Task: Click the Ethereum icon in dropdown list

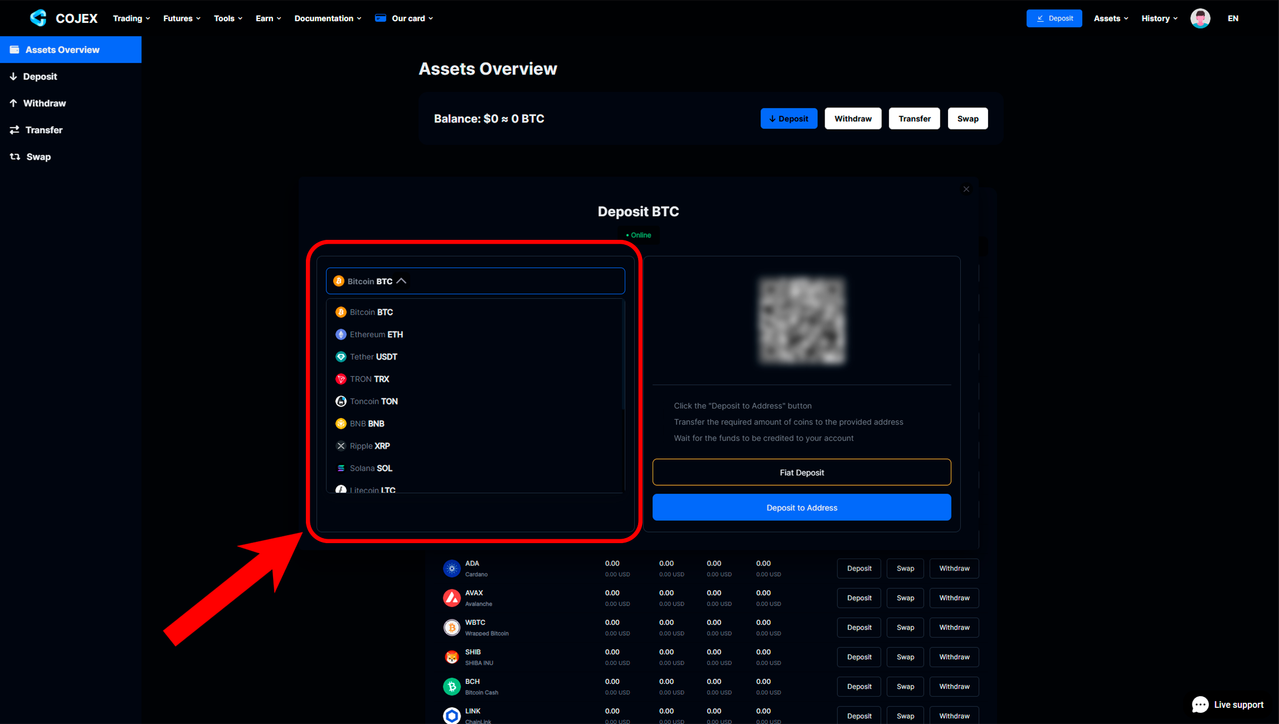Action: coord(341,334)
